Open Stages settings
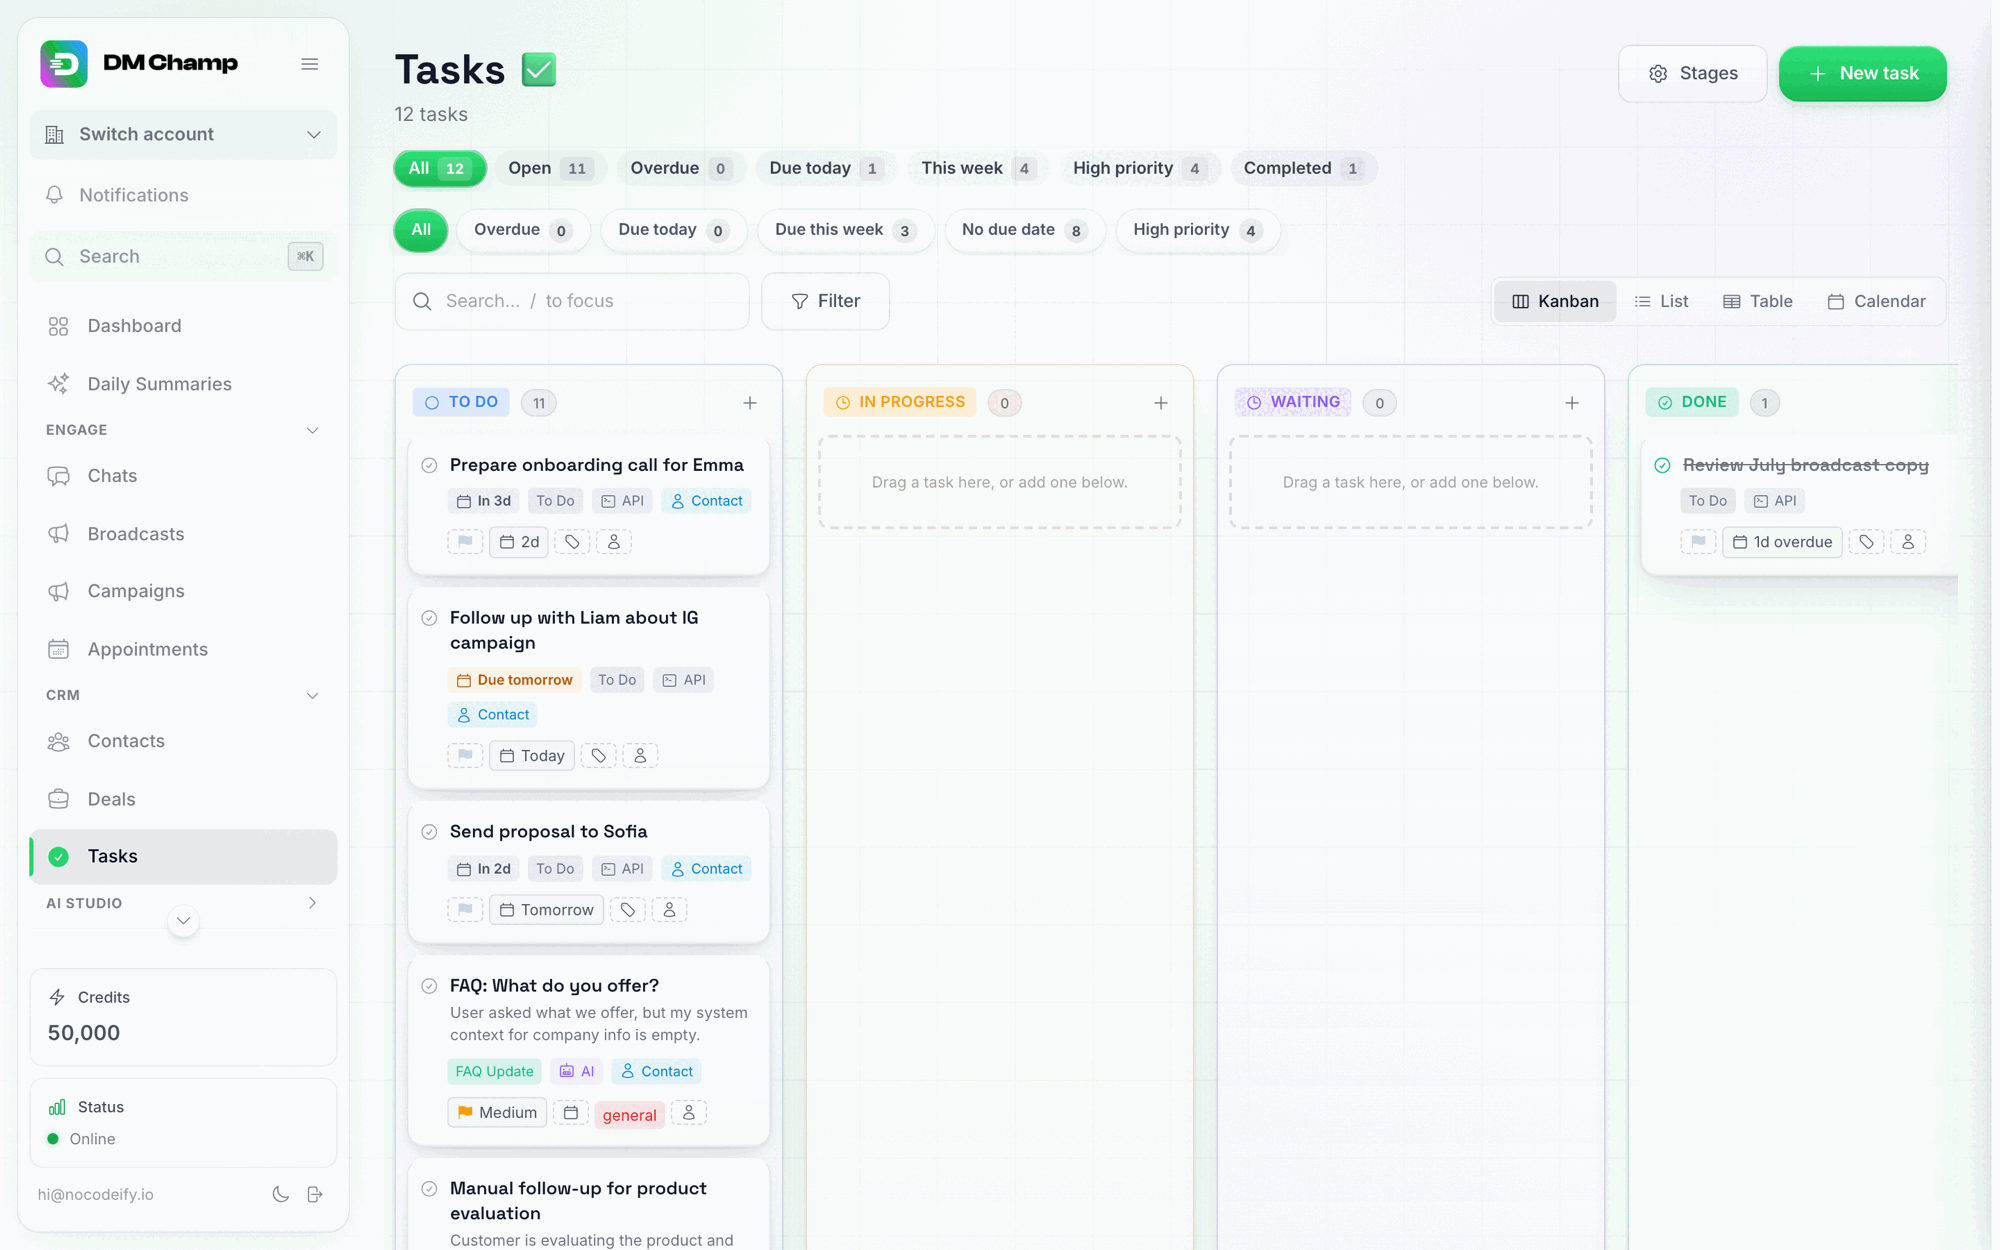This screenshot has width=2000, height=1250. pyautogui.click(x=1692, y=73)
